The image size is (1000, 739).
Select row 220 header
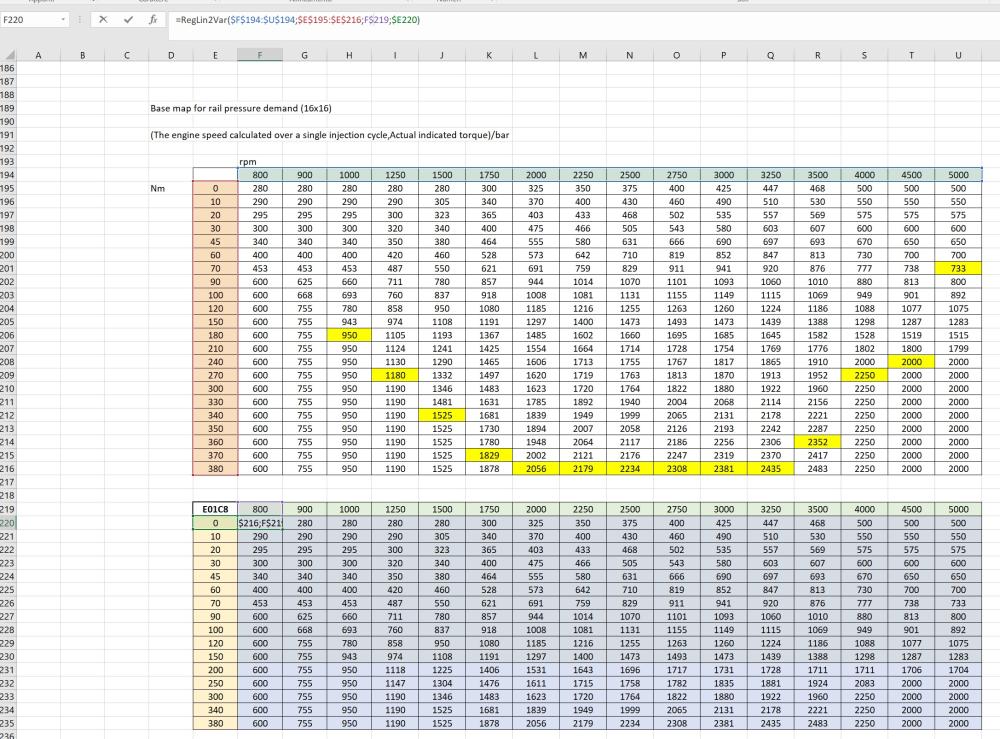click(9, 522)
